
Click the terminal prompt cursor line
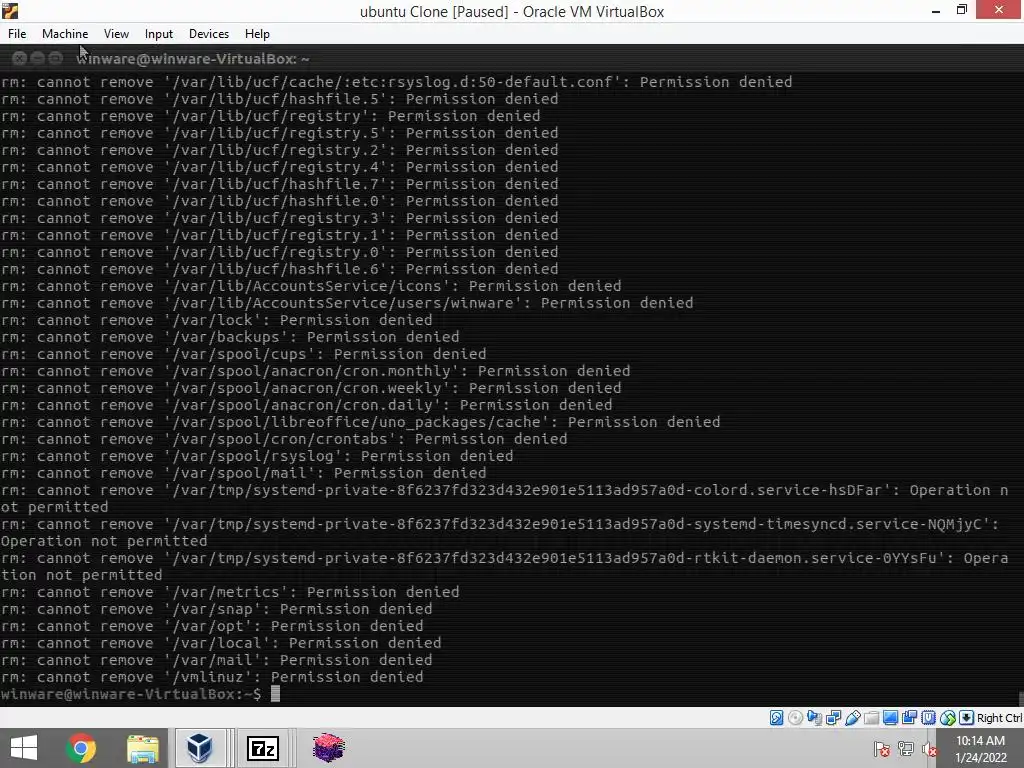(140, 694)
